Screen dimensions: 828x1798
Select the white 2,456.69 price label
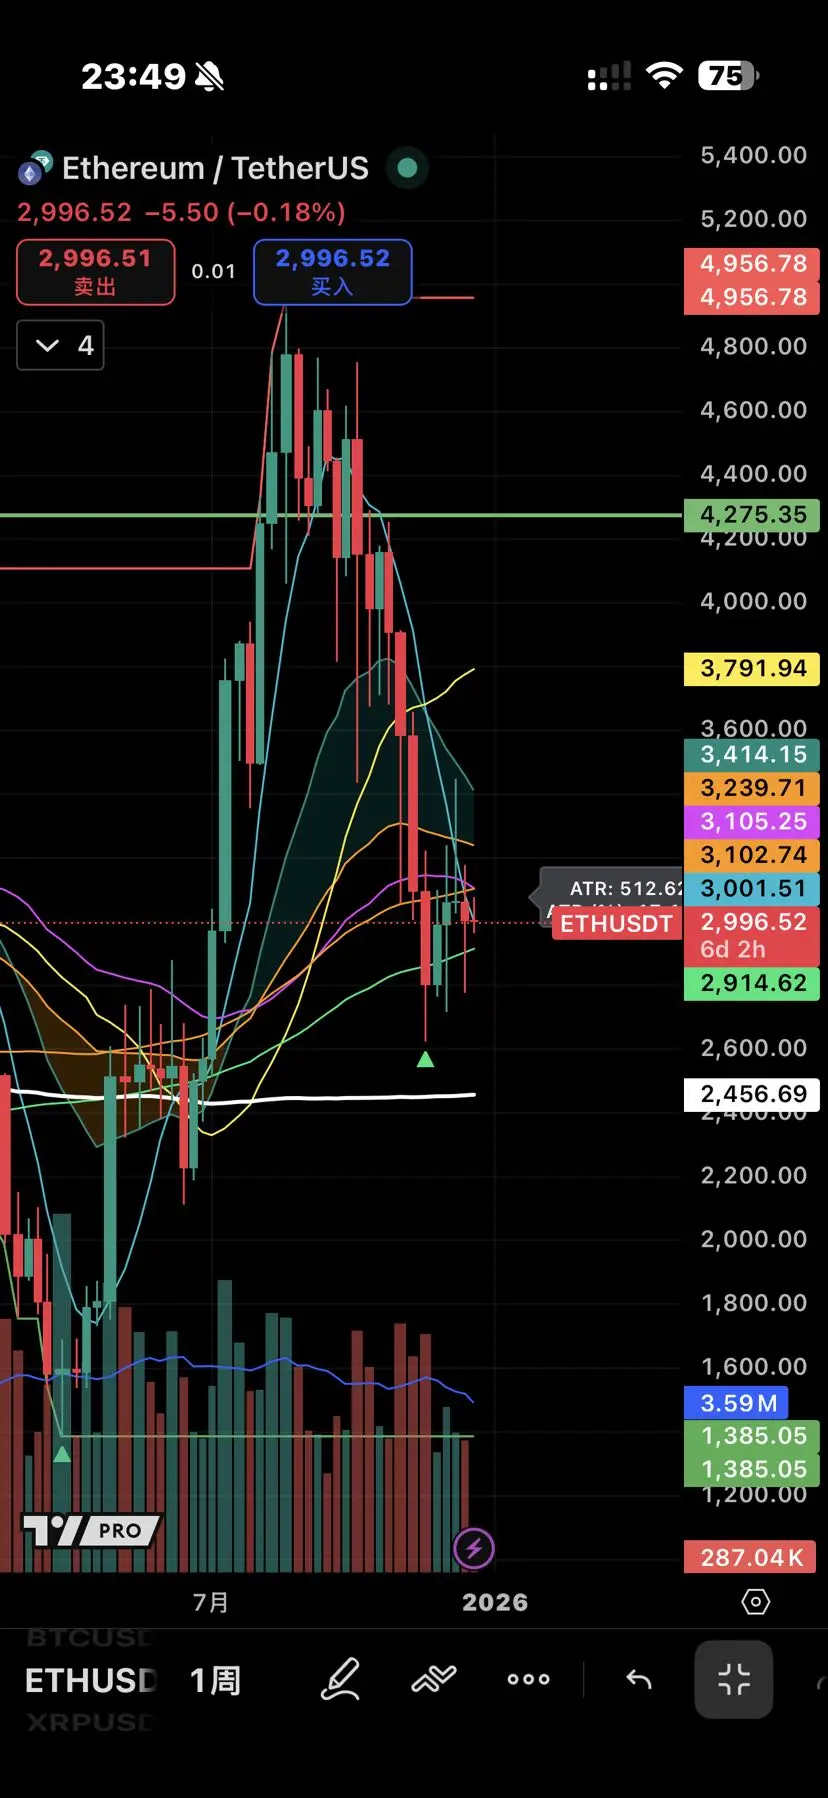click(x=752, y=1095)
